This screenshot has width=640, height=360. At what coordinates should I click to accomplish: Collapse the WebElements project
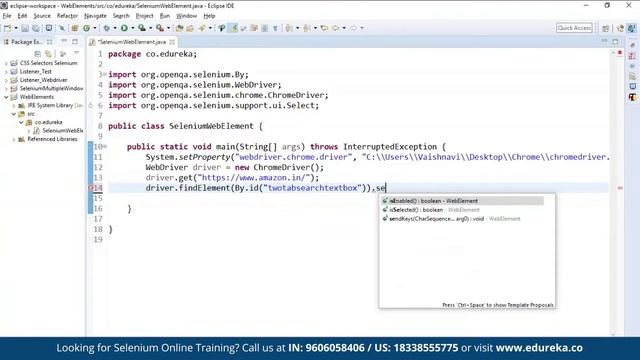6,97
